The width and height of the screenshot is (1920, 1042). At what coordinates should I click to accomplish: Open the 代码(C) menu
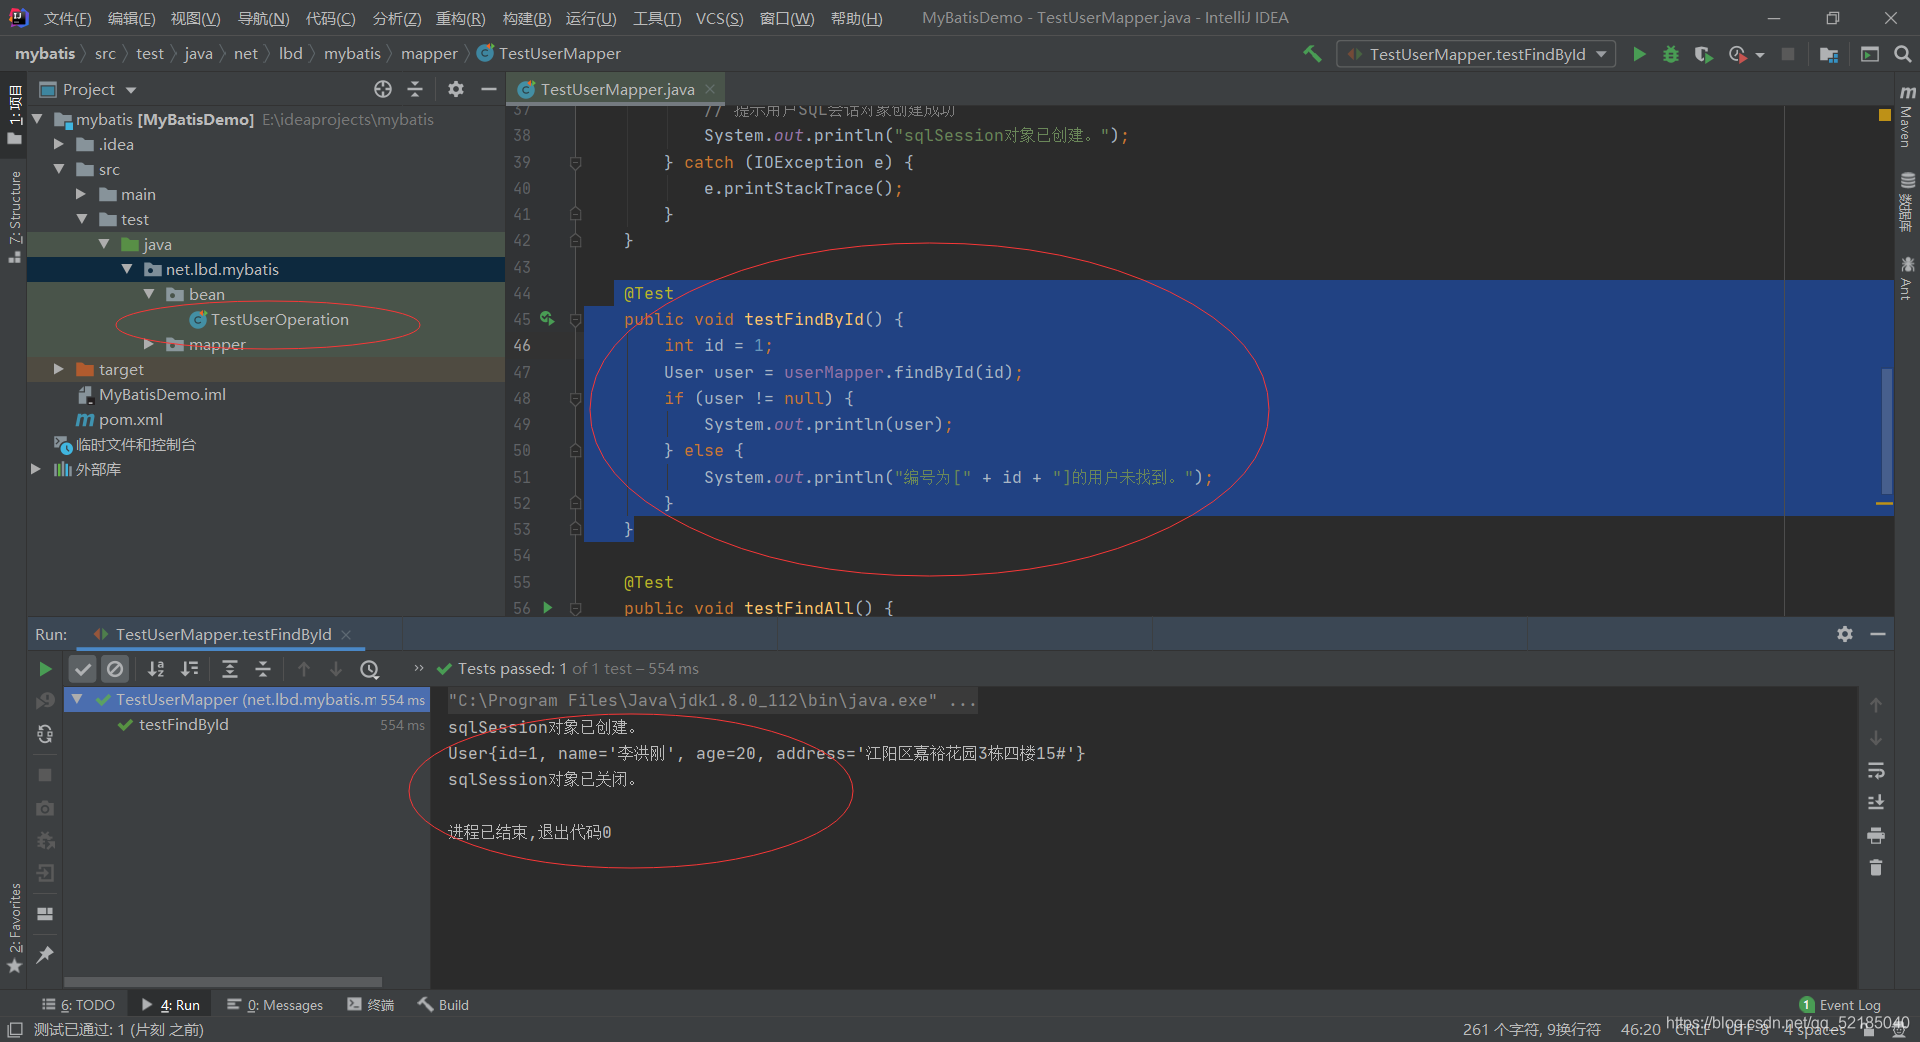click(x=330, y=18)
